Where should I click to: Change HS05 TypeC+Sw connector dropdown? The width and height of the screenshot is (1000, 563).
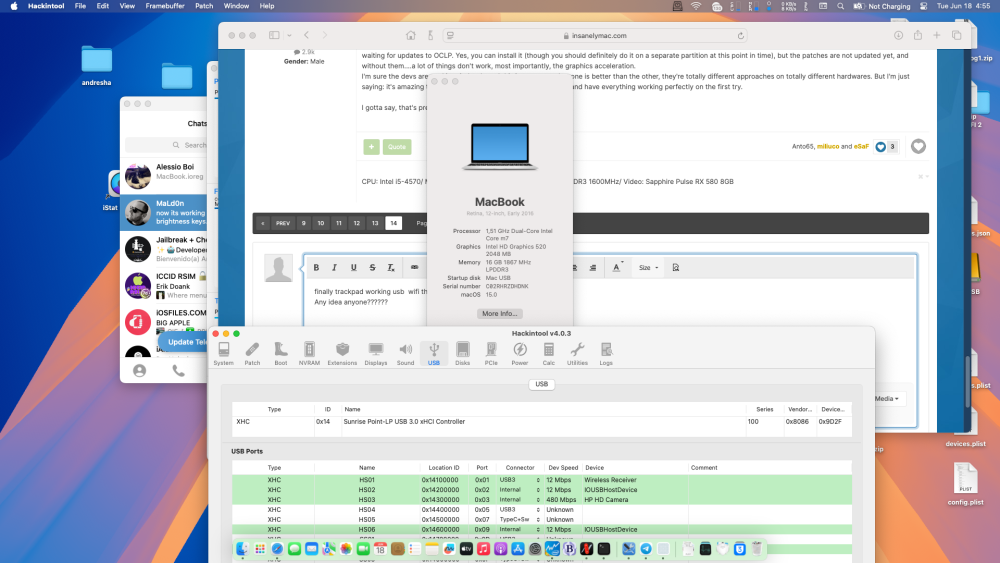click(x=520, y=520)
